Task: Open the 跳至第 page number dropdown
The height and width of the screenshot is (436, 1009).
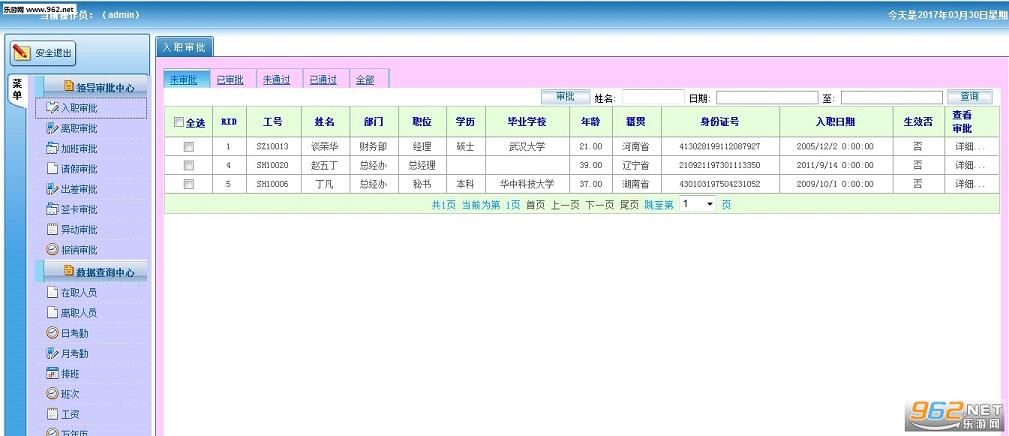Action: pyautogui.click(x=698, y=204)
